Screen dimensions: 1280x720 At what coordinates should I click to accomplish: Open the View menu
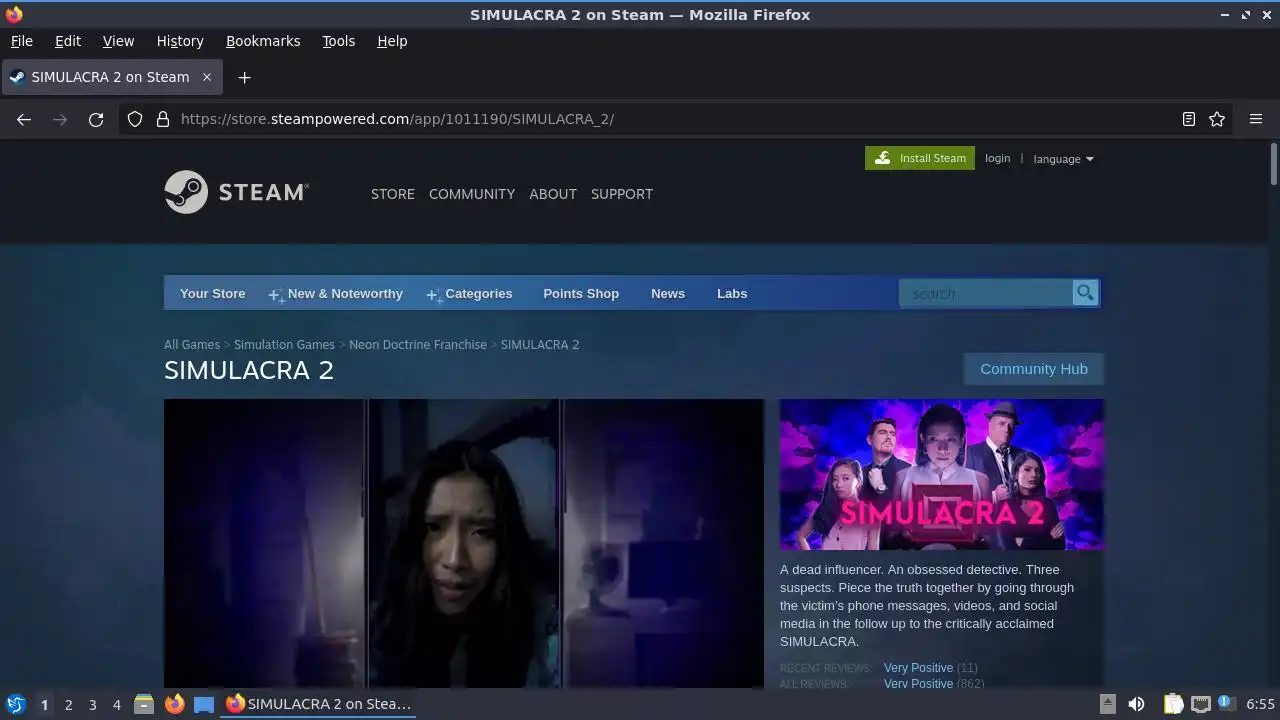118,41
